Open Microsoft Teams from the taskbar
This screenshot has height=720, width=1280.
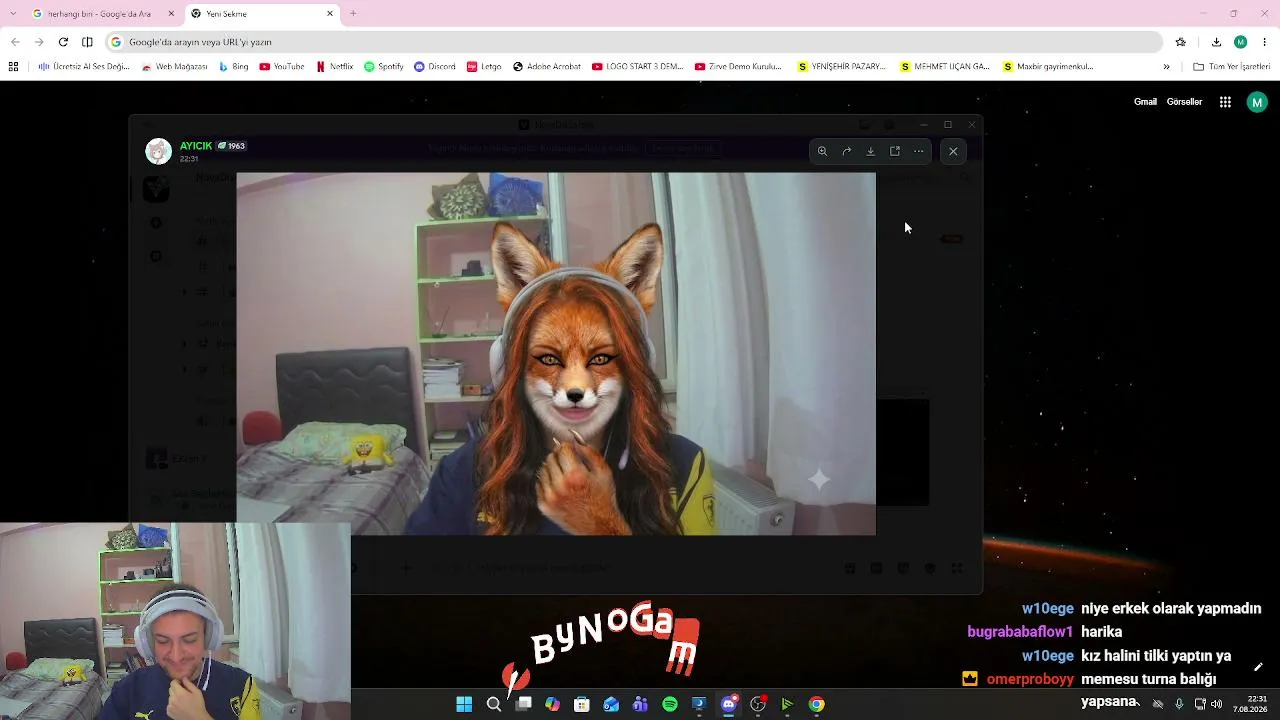click(640, 704)
